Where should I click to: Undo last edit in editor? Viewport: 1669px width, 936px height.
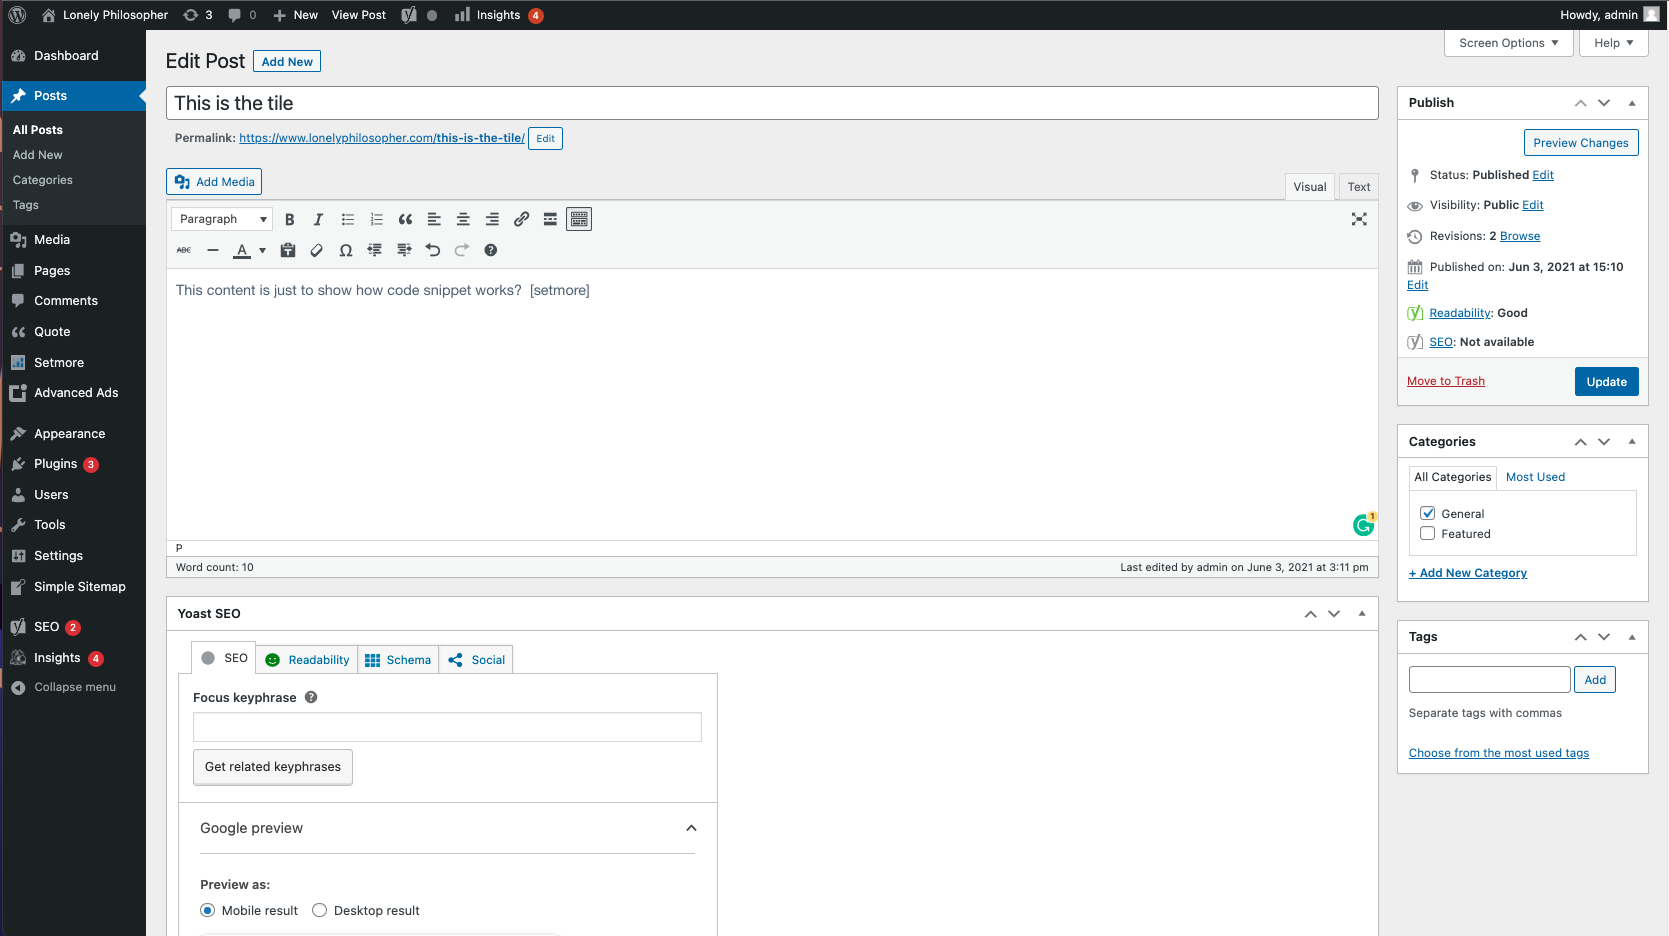(x=433, y=250)
